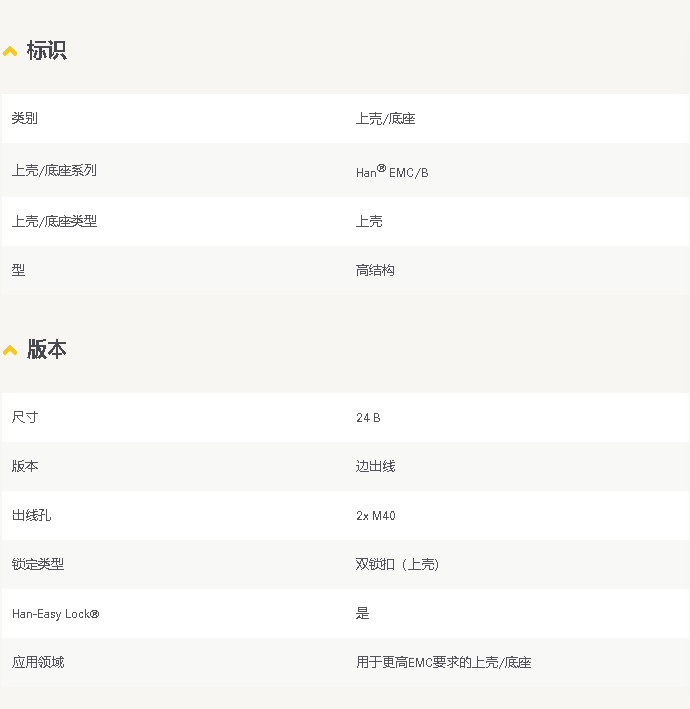Select the 版本 row label in the table
Viewport: 690px width, 709px height.
[25, 466]
